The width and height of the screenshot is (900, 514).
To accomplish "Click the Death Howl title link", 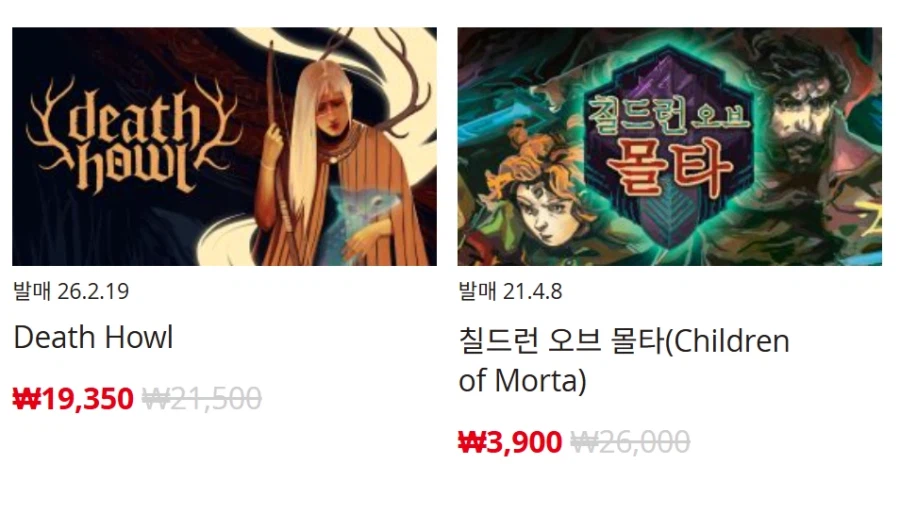I will coord(93,337).
